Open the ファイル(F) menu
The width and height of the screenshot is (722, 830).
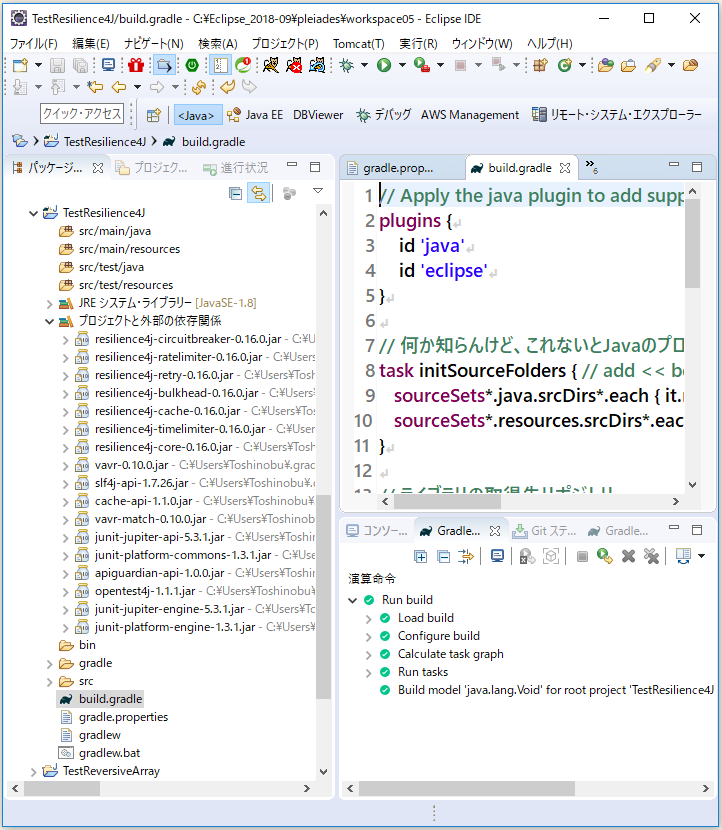(x=34, y=43)
